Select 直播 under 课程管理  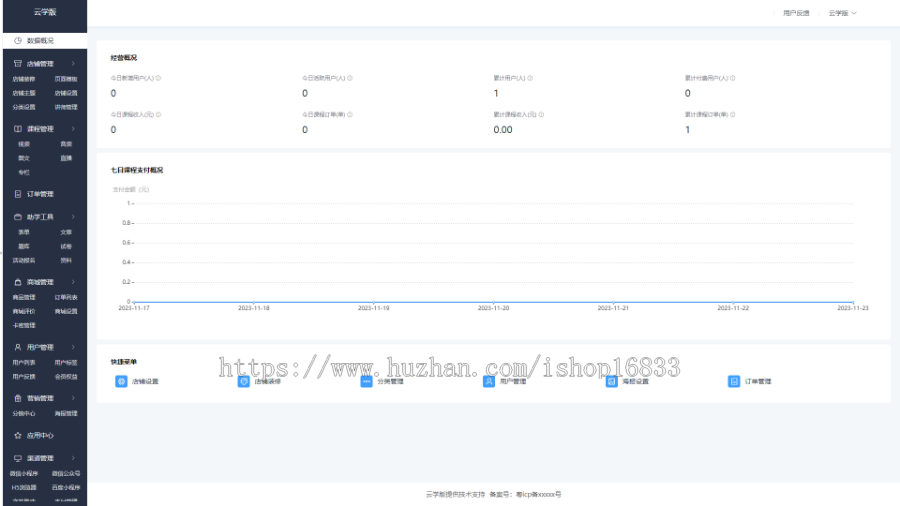coord(66,158)
